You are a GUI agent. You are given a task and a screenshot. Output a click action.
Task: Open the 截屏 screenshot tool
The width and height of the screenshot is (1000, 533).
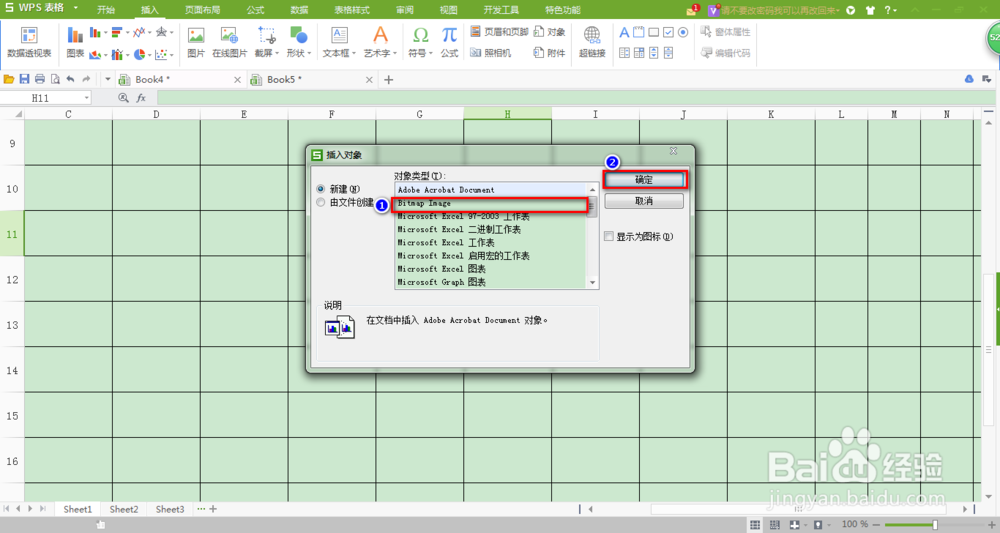coord(267,42)
